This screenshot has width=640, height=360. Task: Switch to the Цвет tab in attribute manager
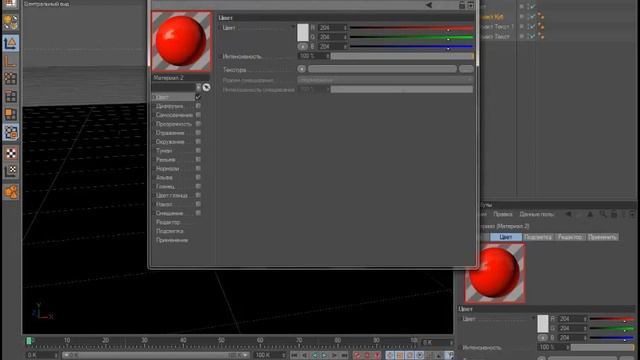[506, 237]
